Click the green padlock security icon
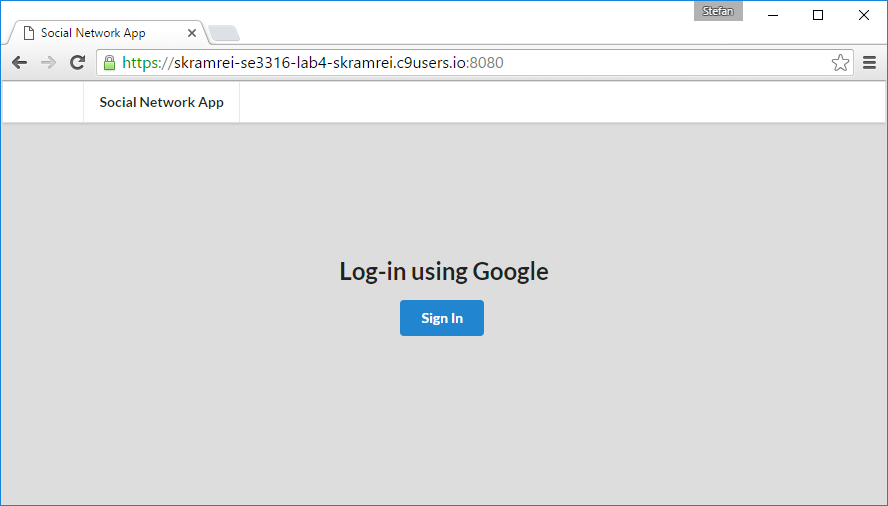Screen dimensions: 888x506 coord(110,62)
